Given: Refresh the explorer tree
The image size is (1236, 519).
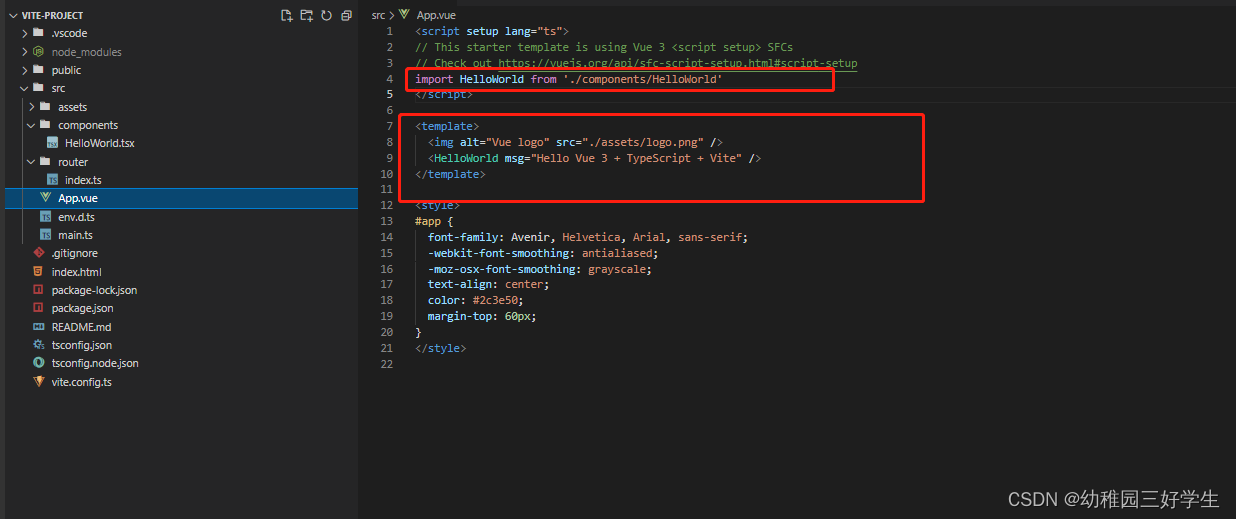Looking at the screenshot, I should pos(326,15).
